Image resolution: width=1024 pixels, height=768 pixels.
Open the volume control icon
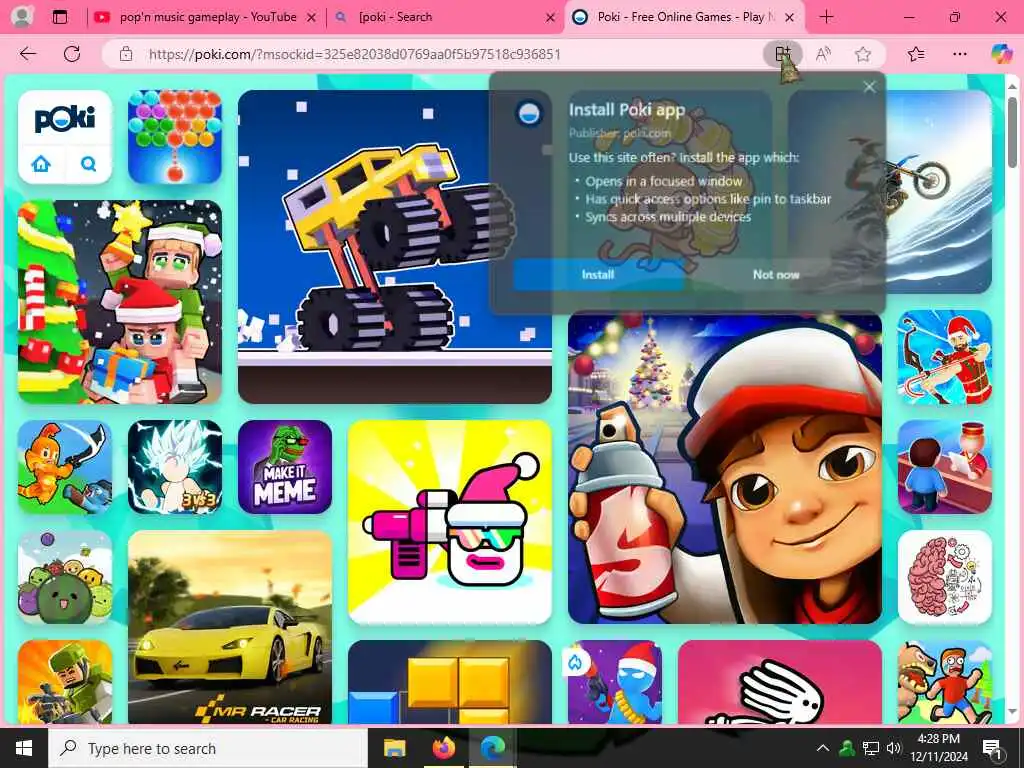(x=893, y=748)
